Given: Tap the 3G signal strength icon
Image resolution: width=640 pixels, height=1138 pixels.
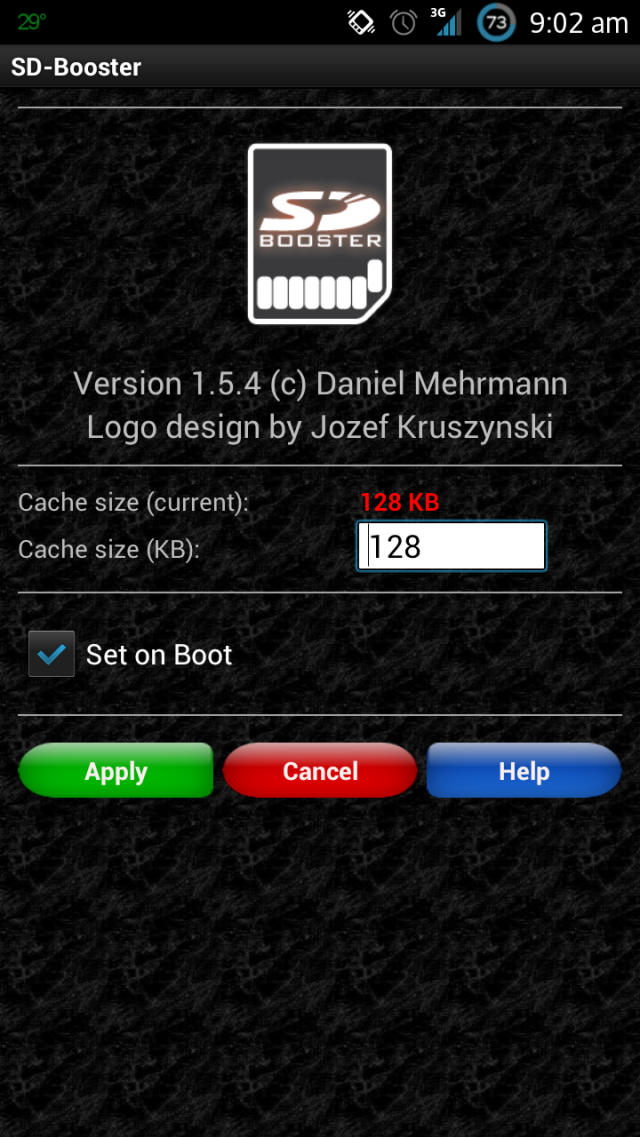Looking at the screenshot, I should pos(446,22).
